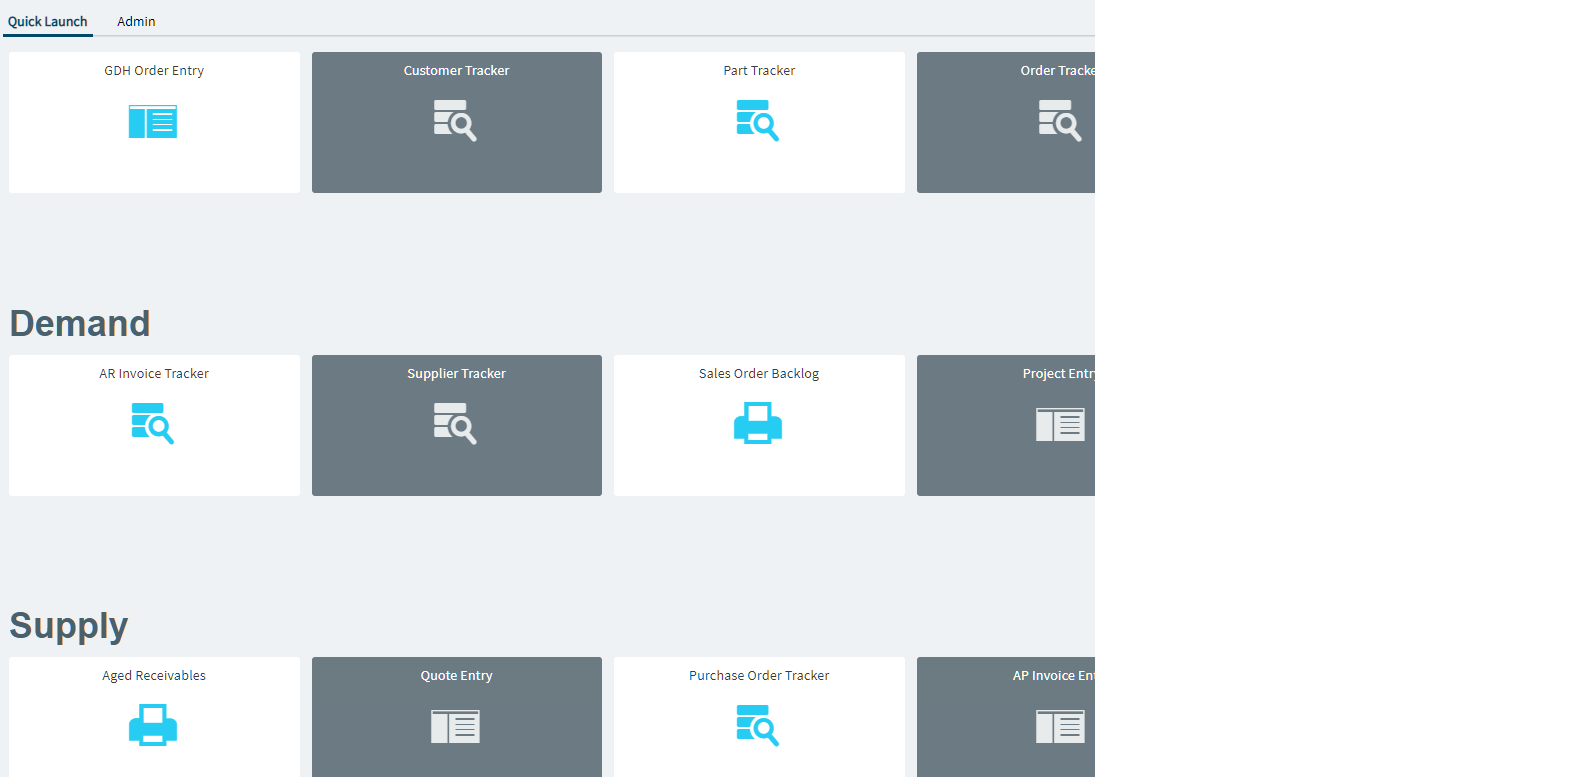Open the AP Invoice Entry form icon
Image resolution: width=1580 pixels, height=778 pixels.
click(x=1060, y=727)
